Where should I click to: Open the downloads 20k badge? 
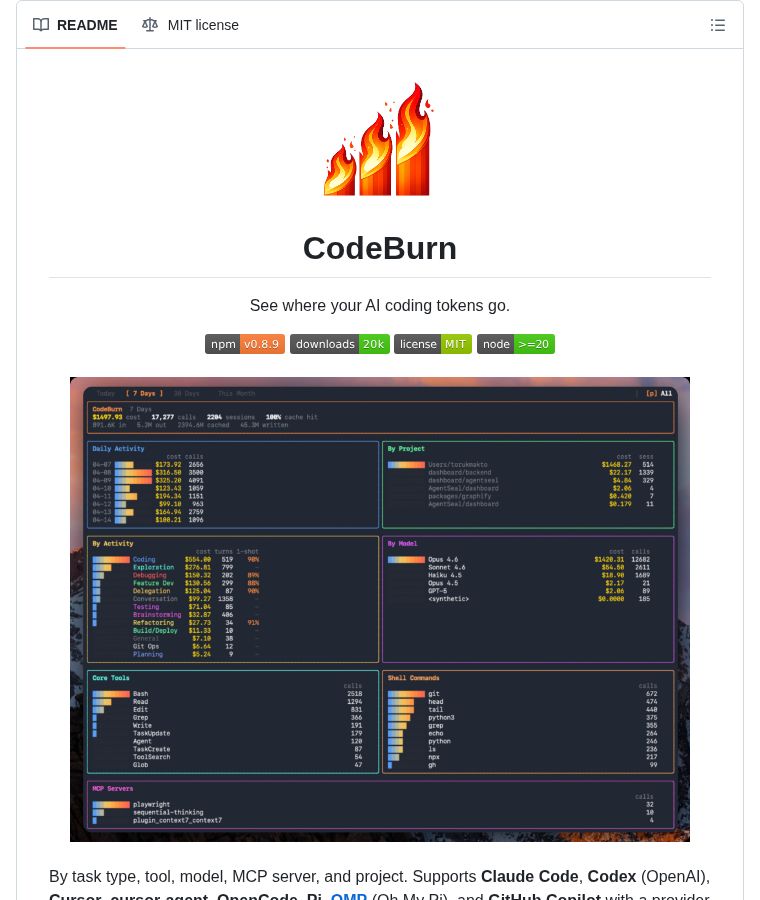(340, 344)
